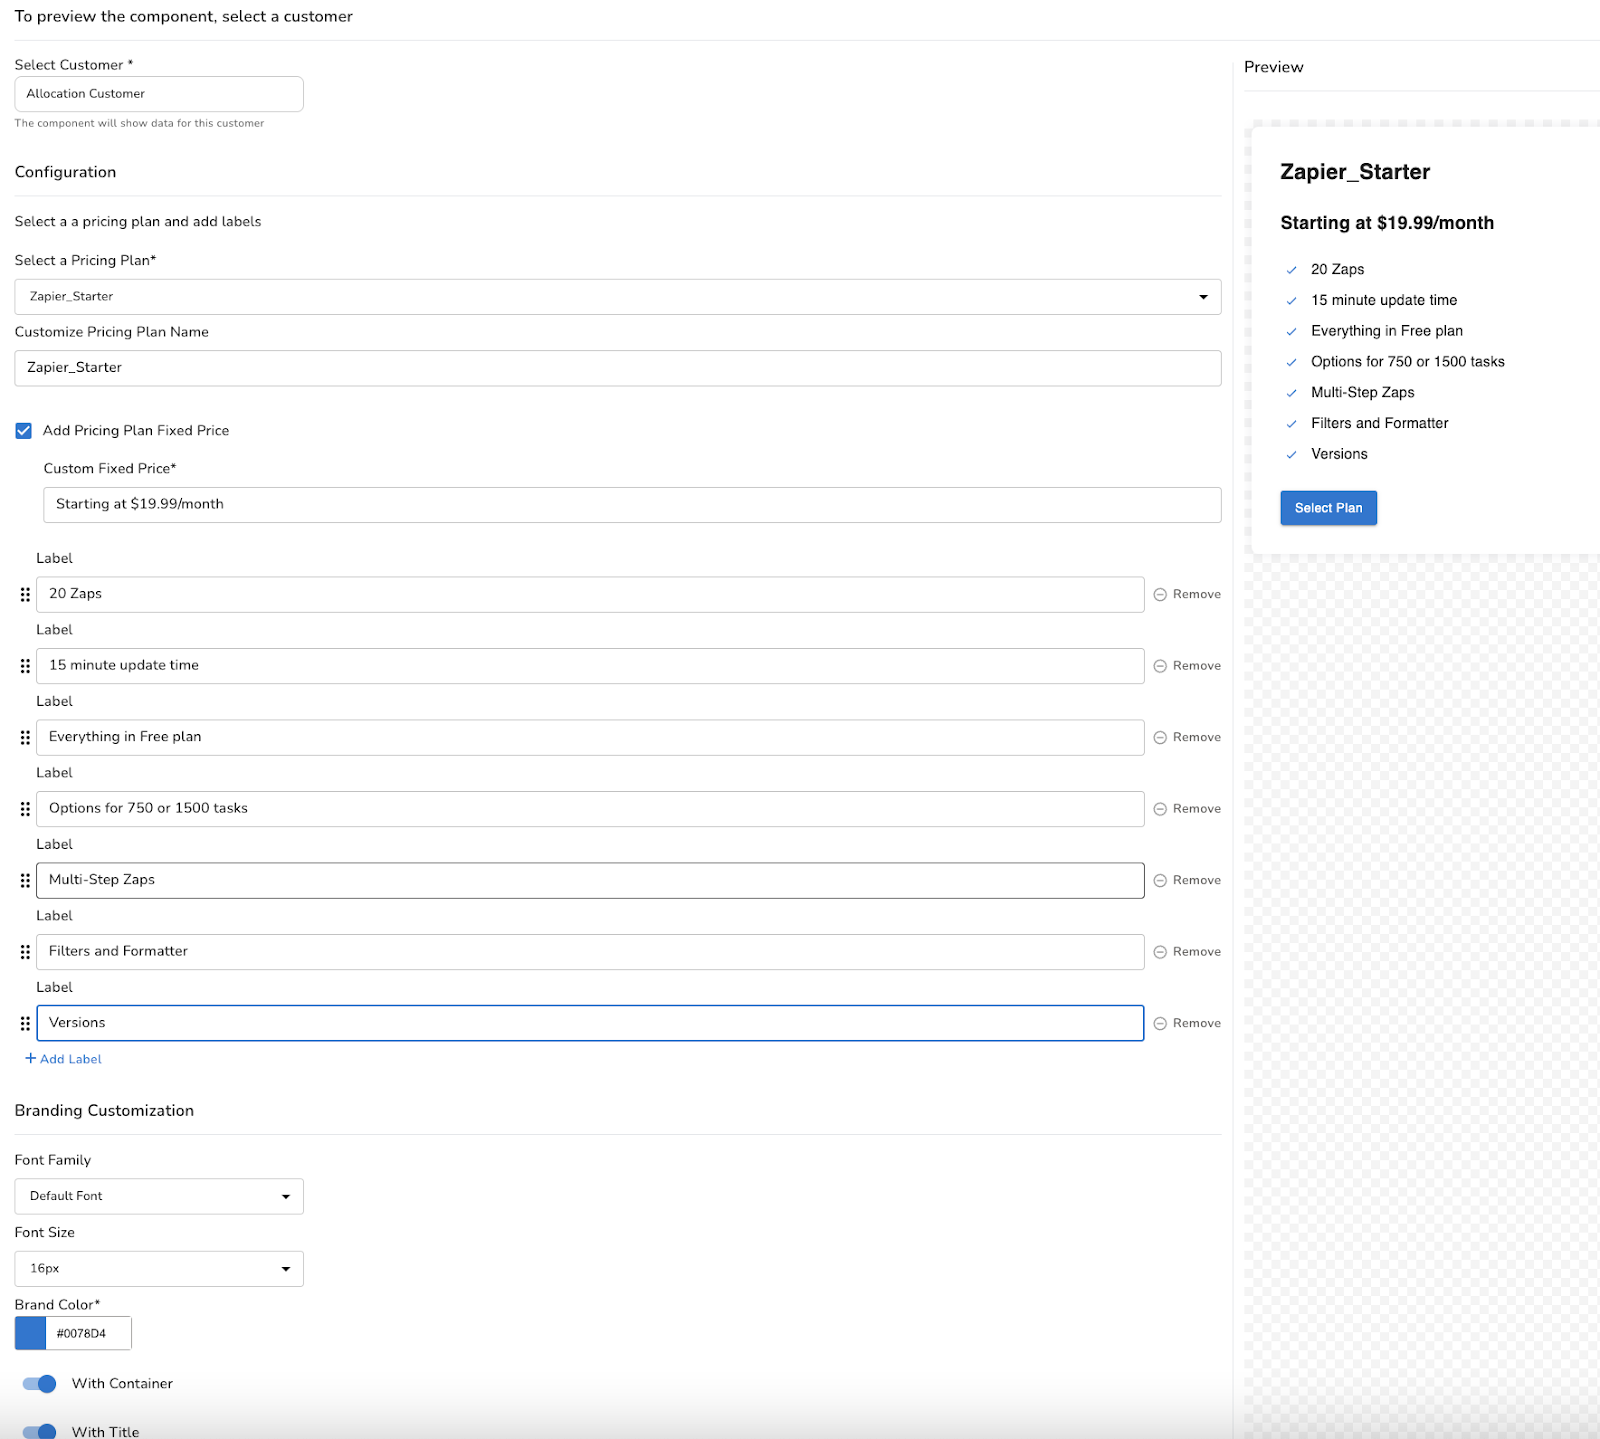The image size is (1600, 1439).
Task: Click Options for 750 or 1500 tasks in preview
Action: tap(1408, 362)
